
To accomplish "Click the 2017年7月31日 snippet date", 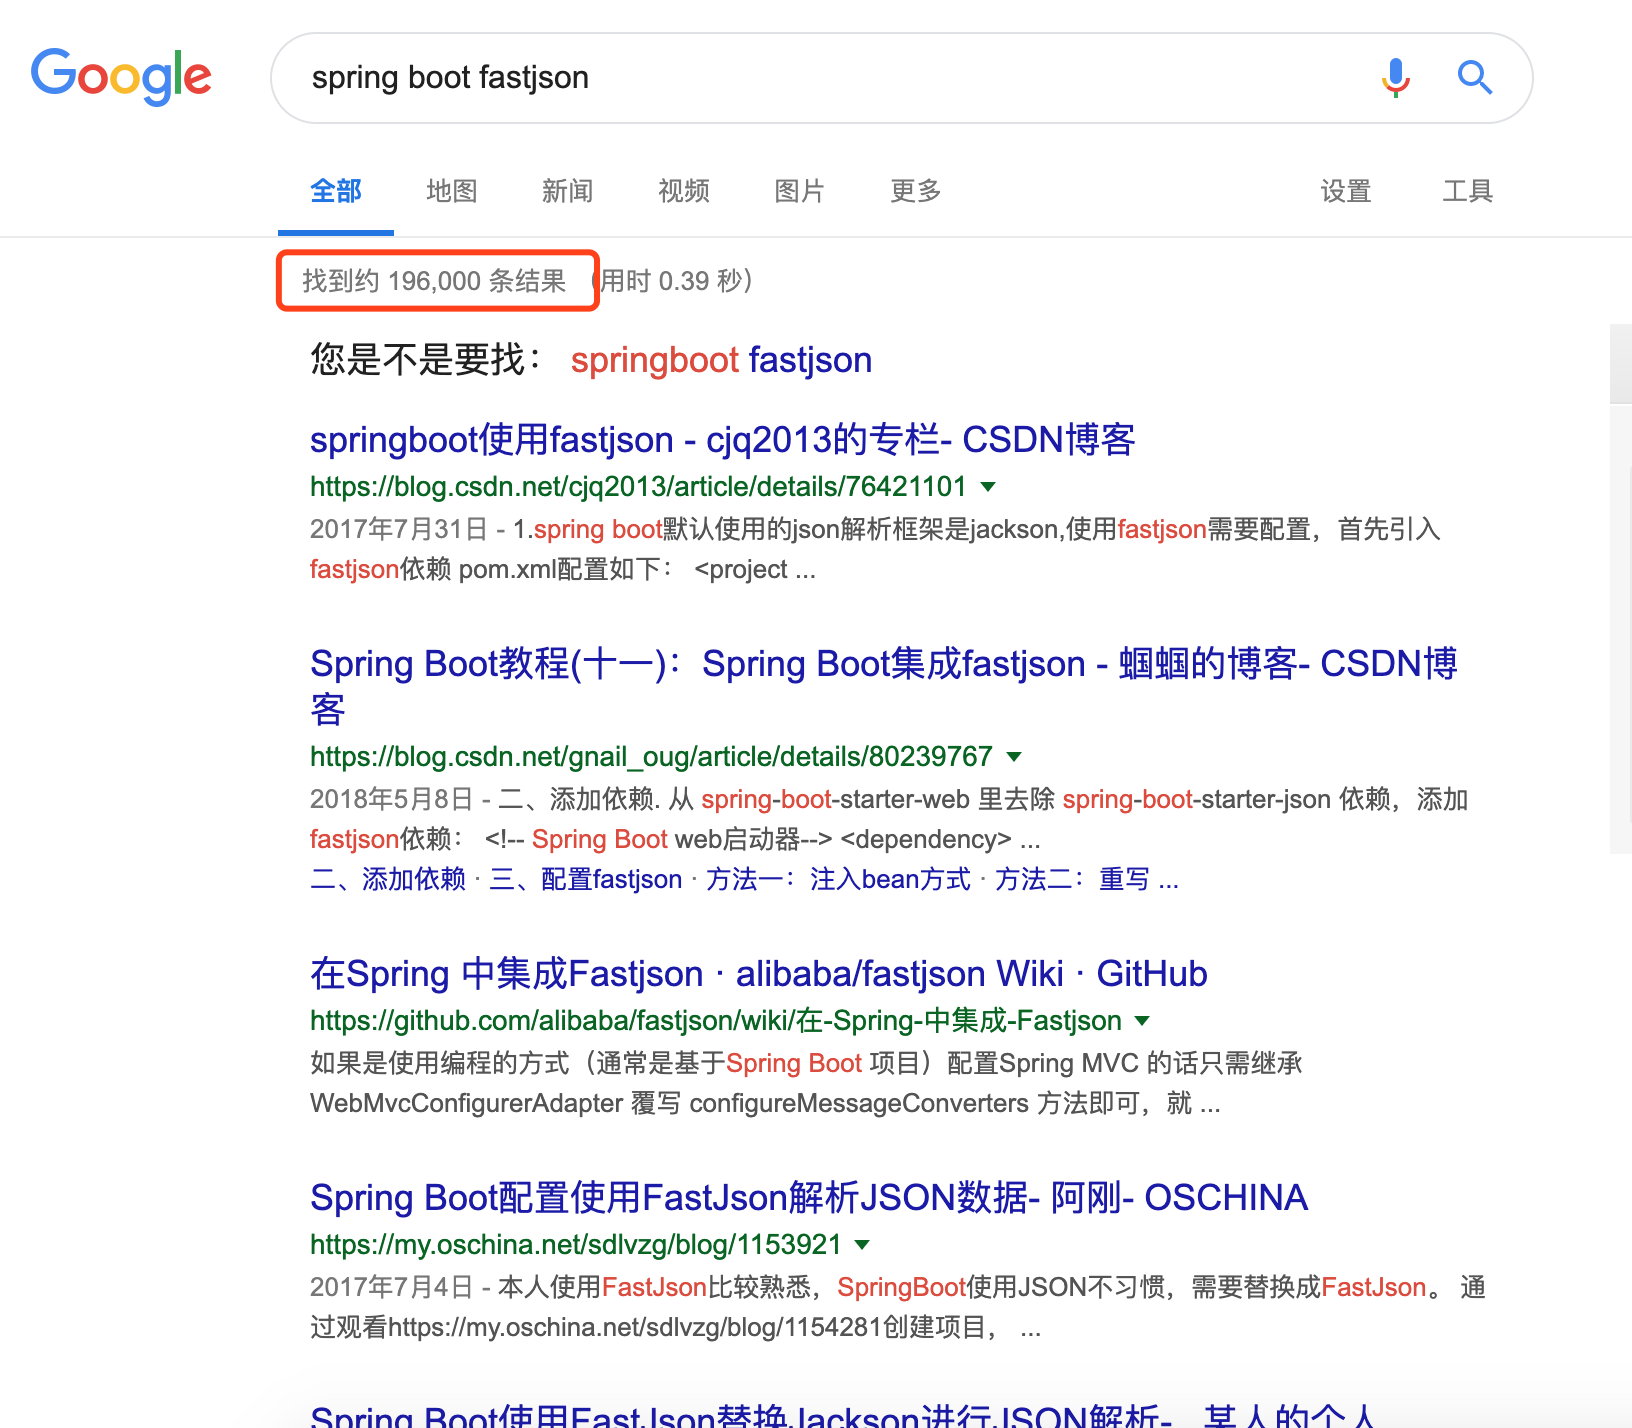I will pyautogui.click(x=399, y=529).
